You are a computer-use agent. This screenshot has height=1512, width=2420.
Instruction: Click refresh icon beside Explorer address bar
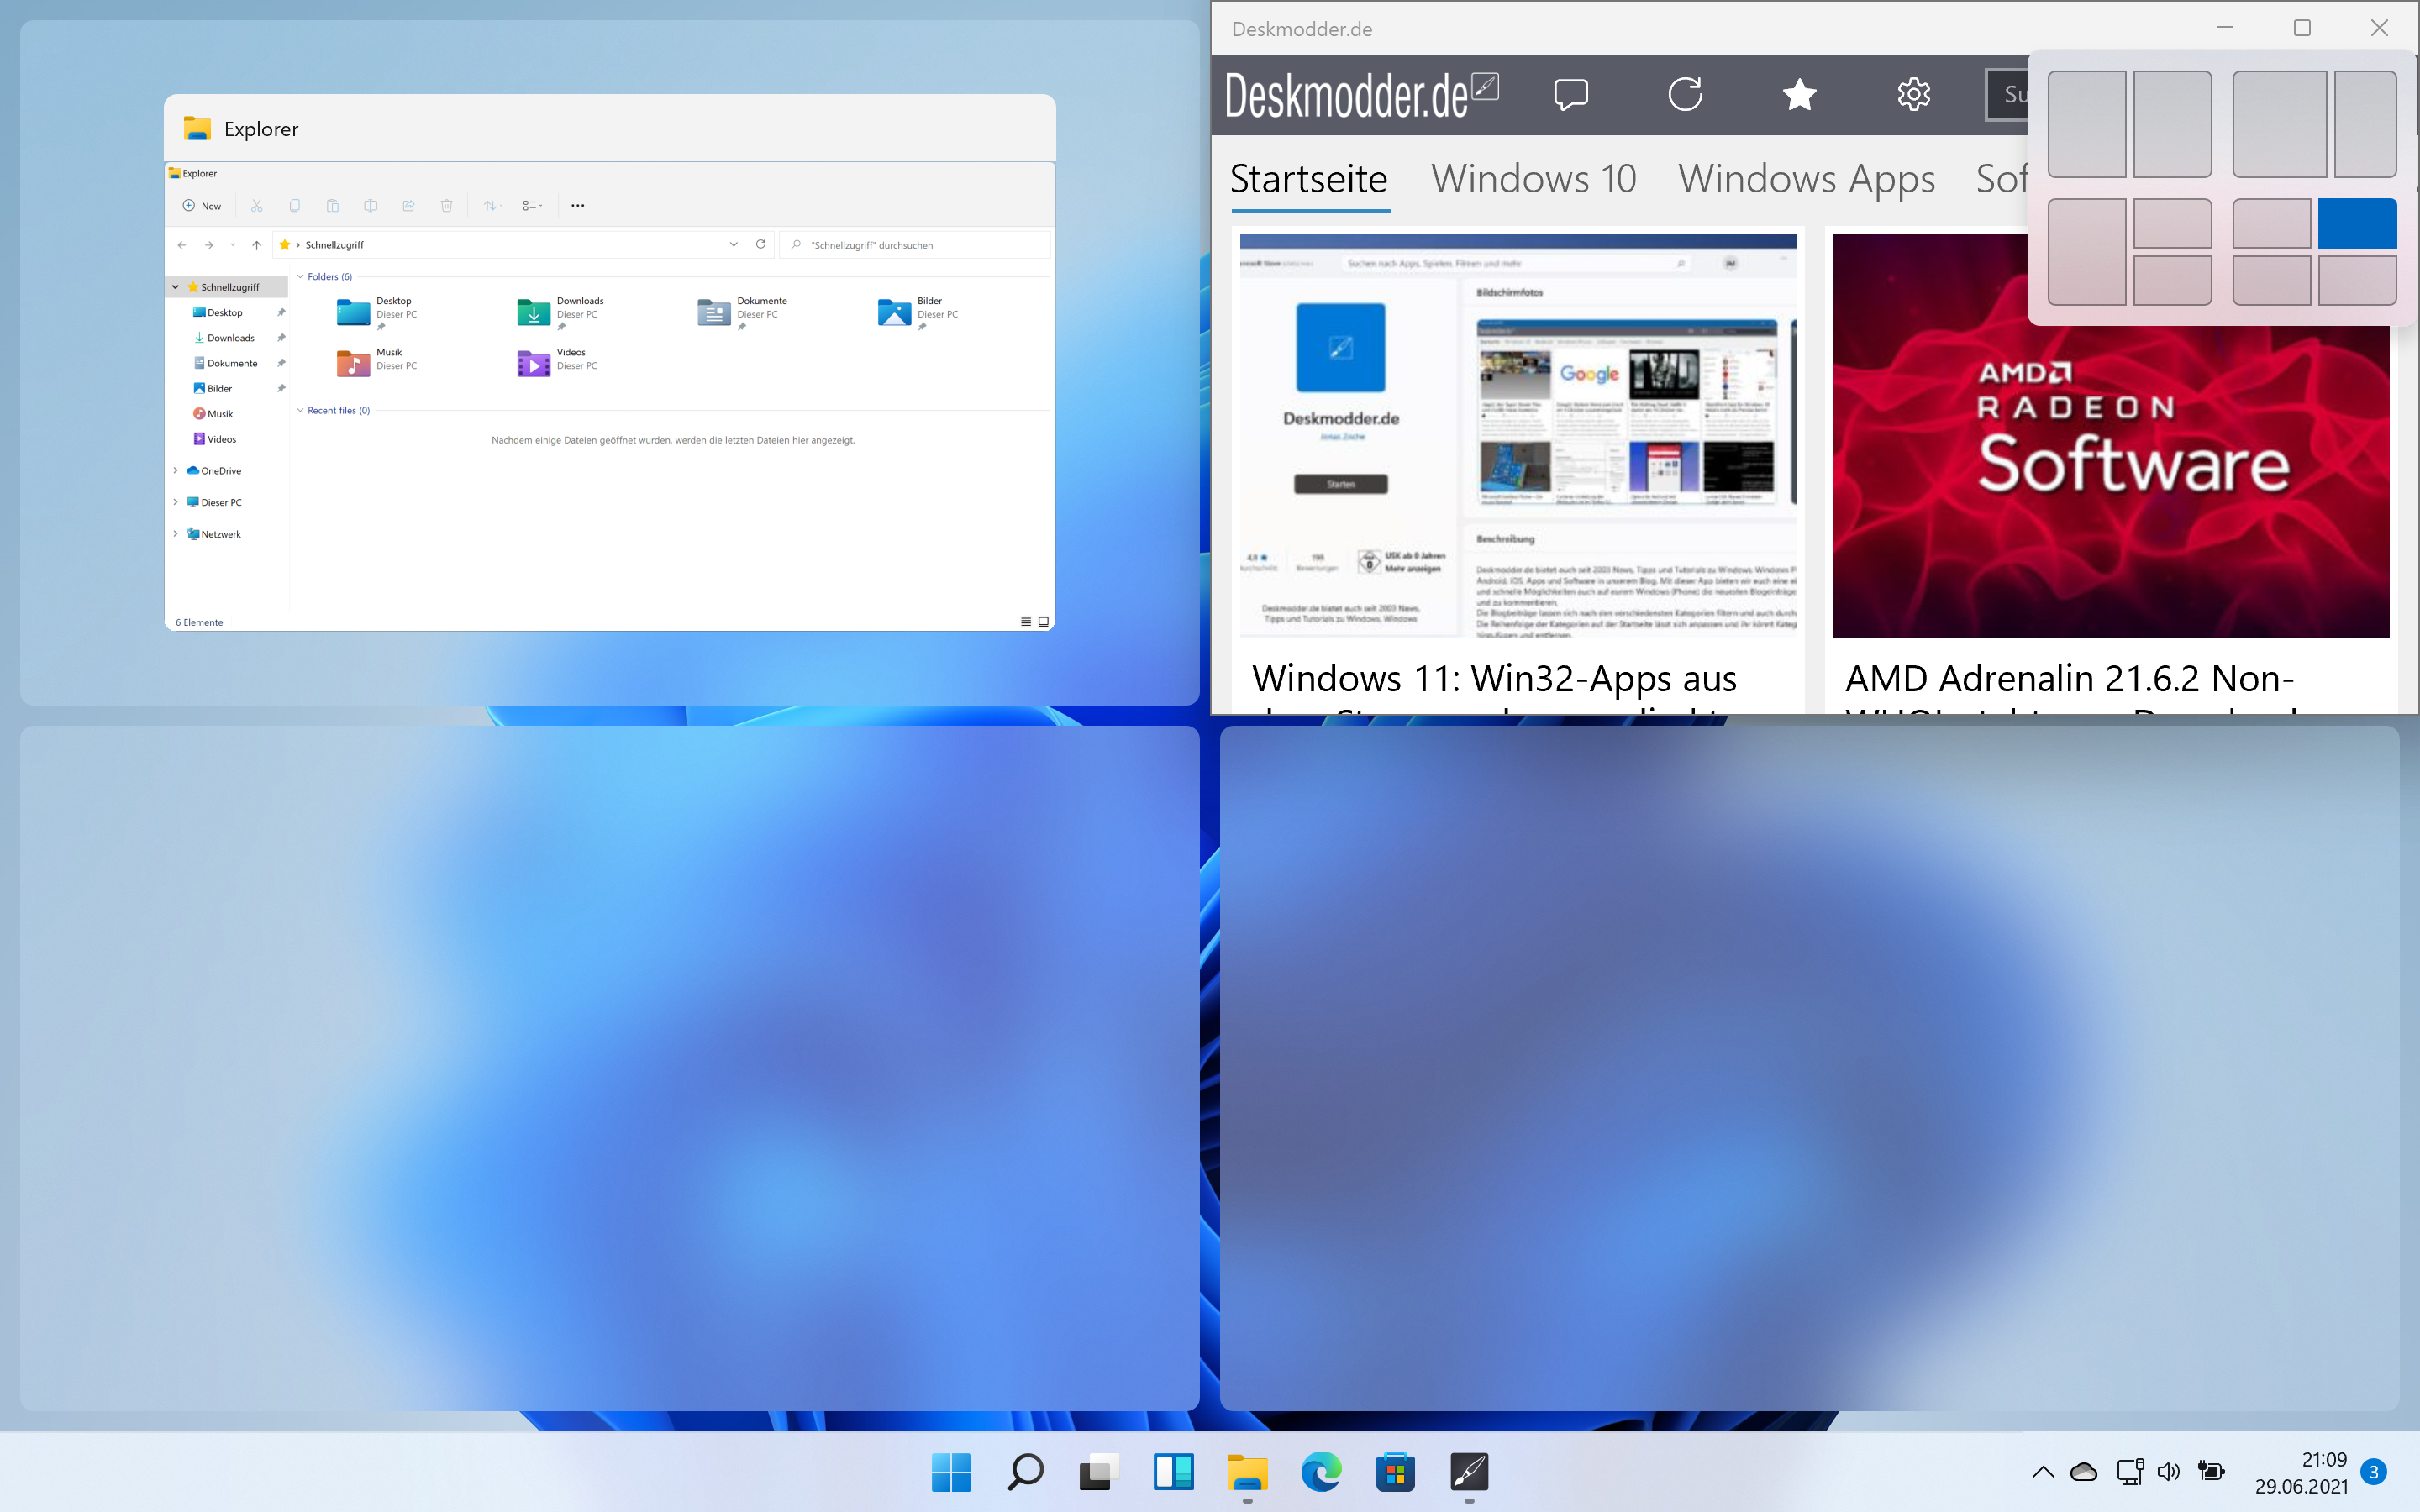[761, 244]
